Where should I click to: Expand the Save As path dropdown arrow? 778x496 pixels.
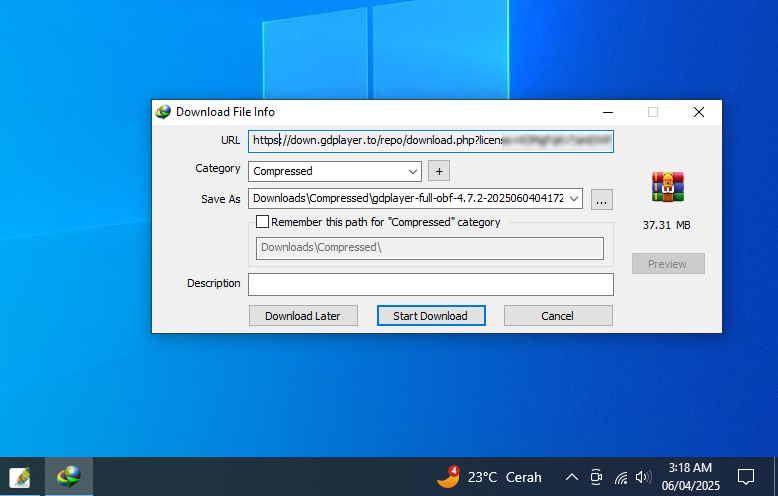coord(574,199)
